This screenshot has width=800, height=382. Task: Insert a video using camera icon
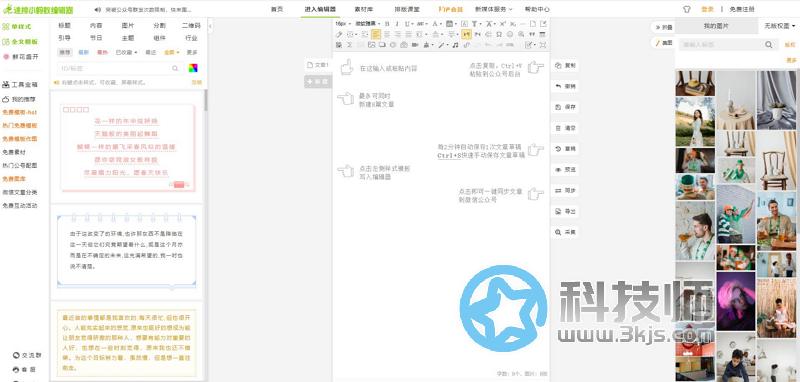point(415,45)
